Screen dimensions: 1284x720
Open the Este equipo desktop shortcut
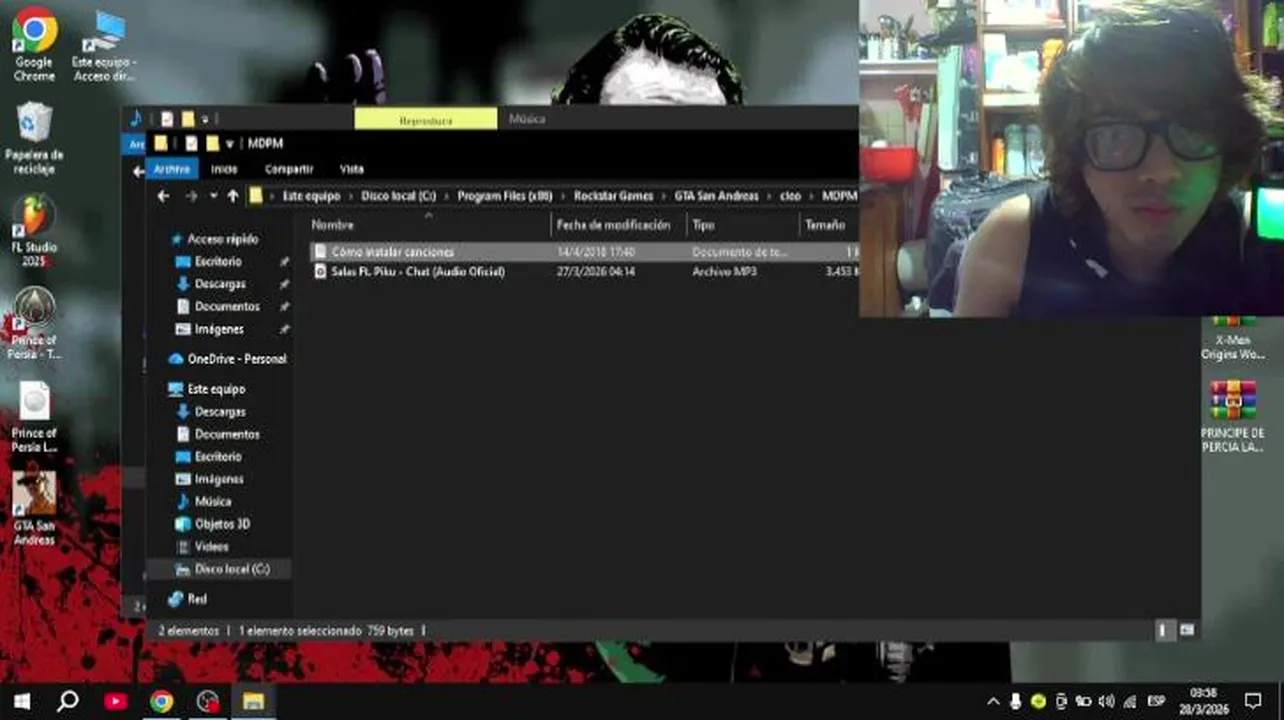coord(104,45)
